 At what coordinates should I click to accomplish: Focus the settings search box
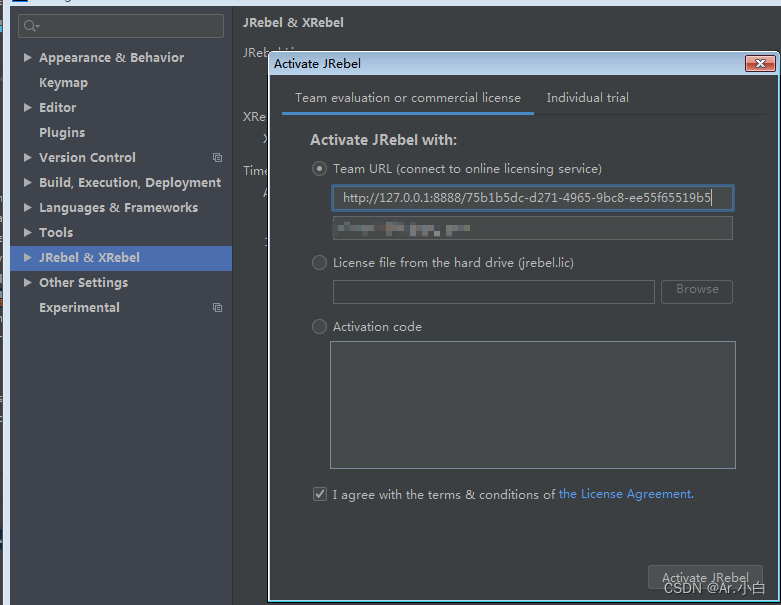[121, 26]
